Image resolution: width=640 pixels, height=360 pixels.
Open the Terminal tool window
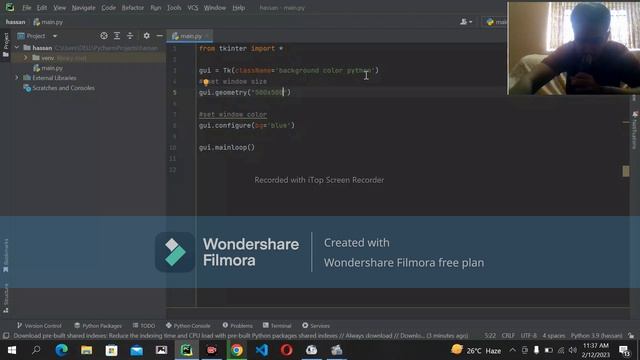(x=277, y=326)
